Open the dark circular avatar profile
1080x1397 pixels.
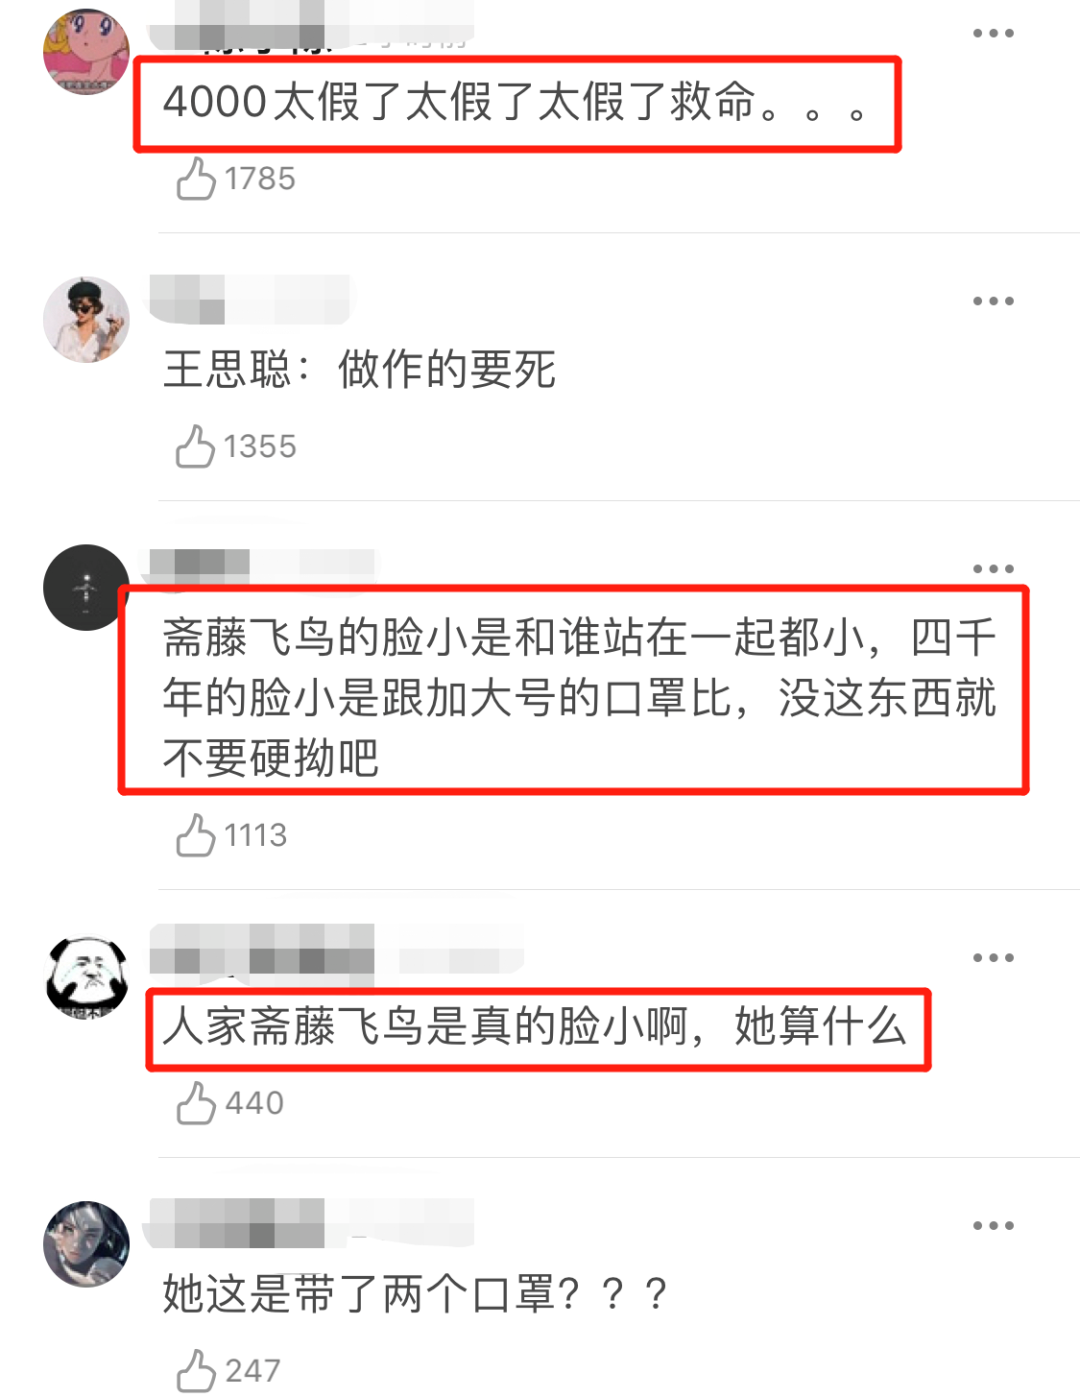[87, 588]
